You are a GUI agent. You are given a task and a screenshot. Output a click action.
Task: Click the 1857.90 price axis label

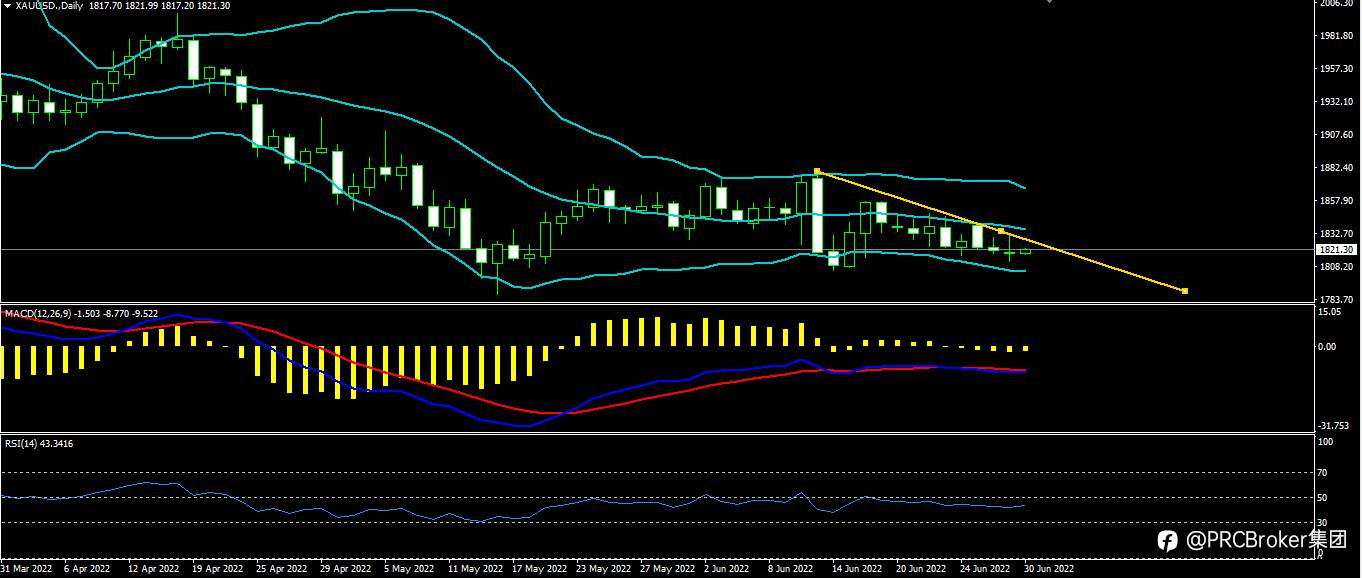pyautogui.click(x=1336, y=201)
